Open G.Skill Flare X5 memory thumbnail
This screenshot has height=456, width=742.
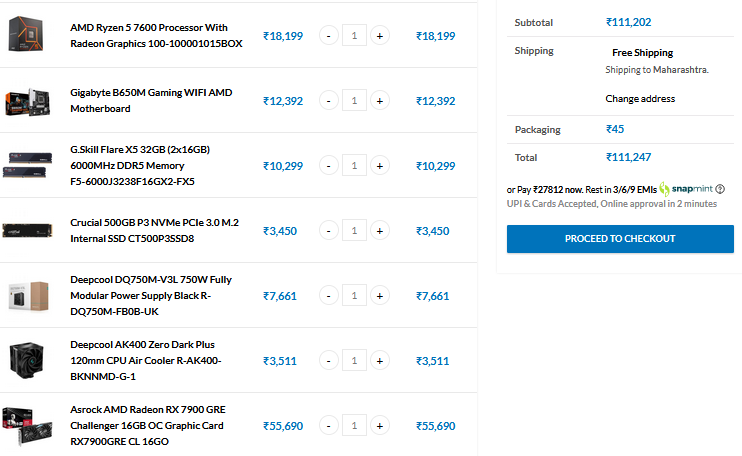click(27, 165)
